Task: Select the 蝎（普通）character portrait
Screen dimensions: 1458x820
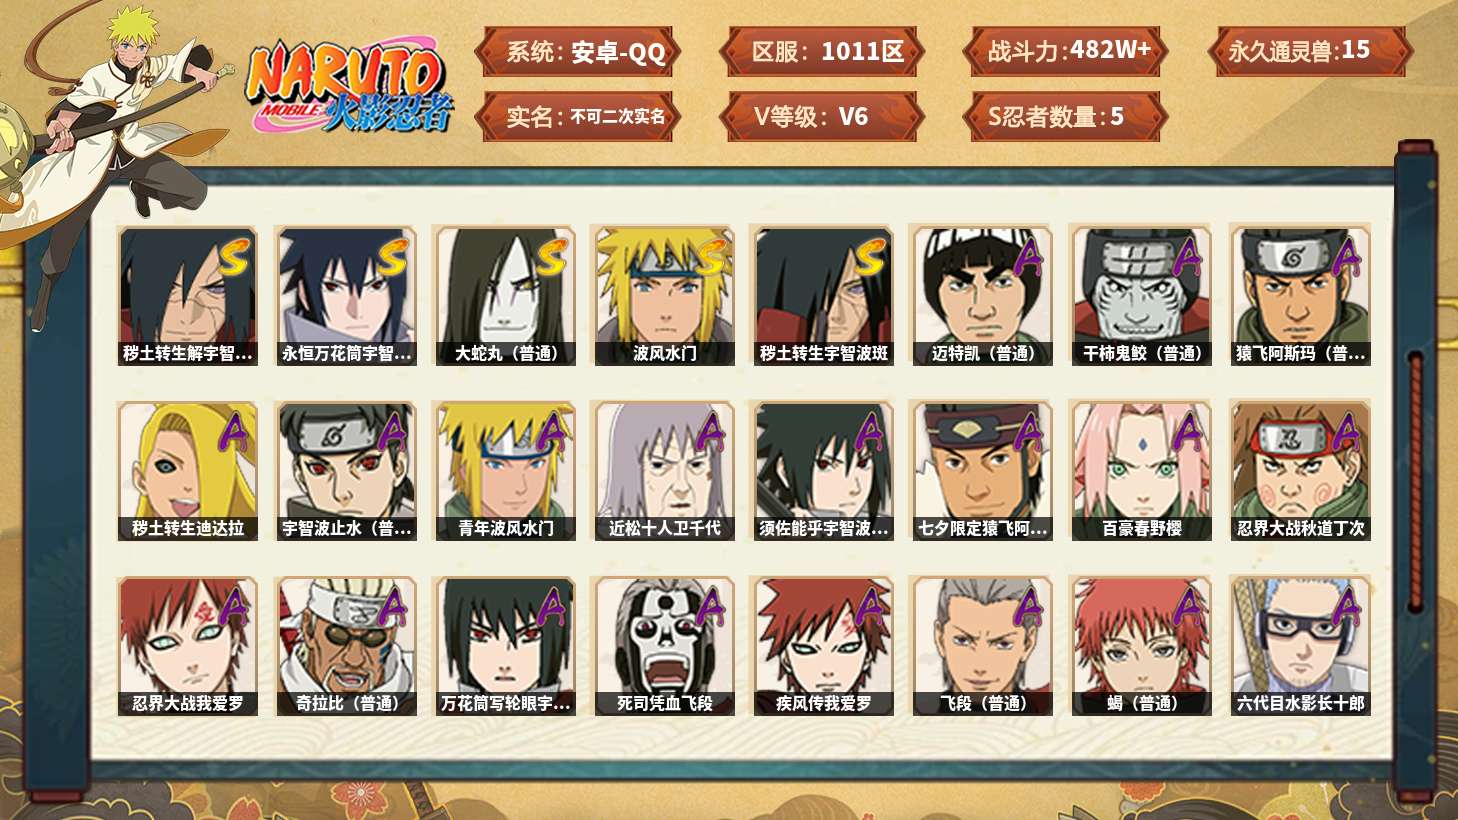Action: click(1141, 646)
